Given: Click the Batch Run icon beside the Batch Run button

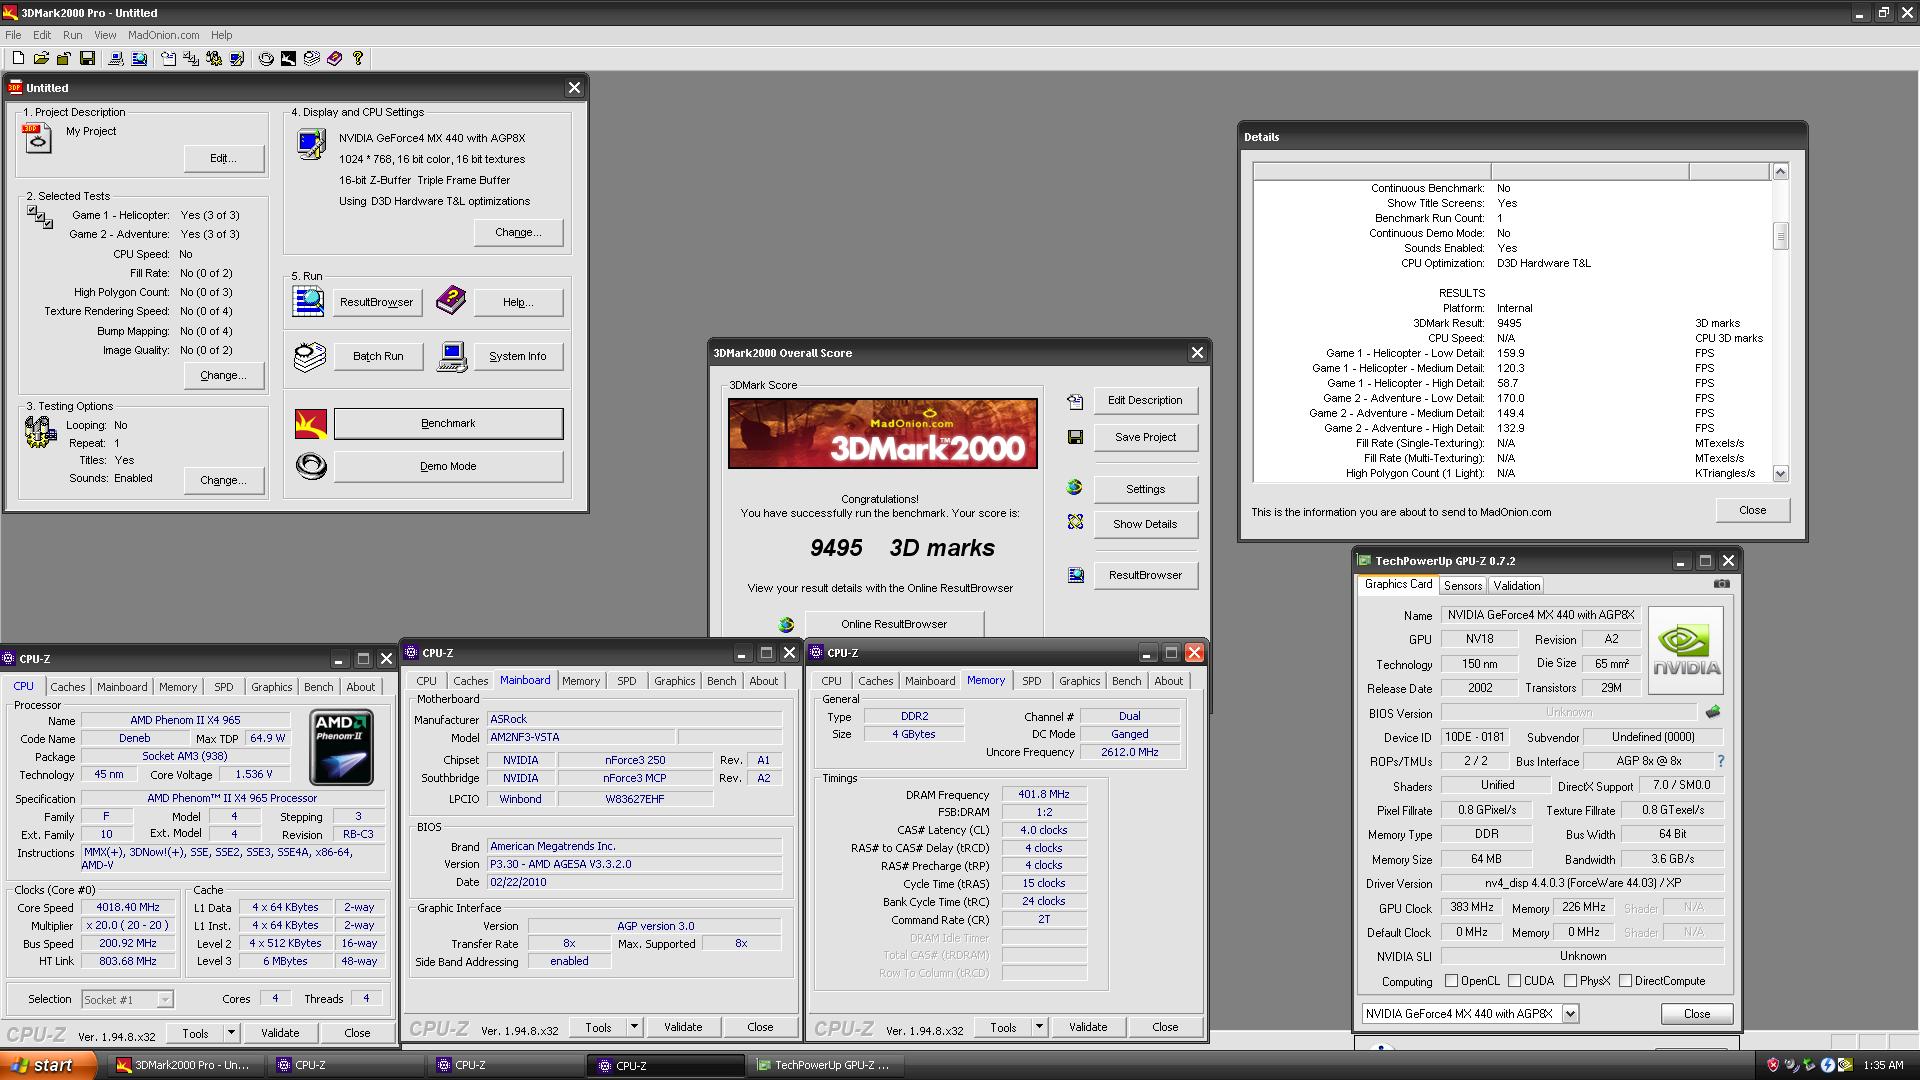Looking at the screenshot, I should (310, 356).
